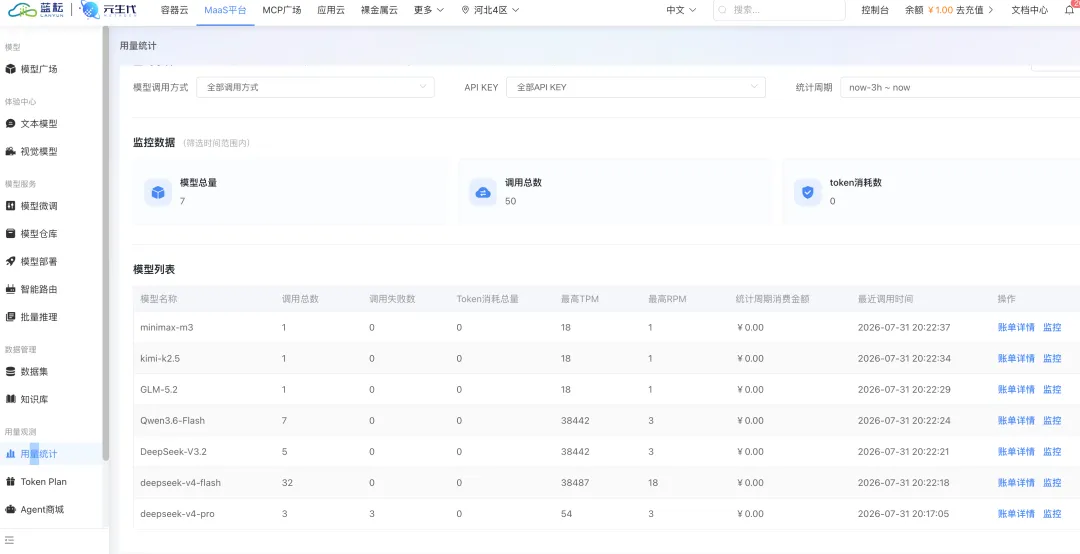Open 账单详情 for deepseek-v4-pro
The width and height of the screenshot is (1080, 554).
(1016, 513)
